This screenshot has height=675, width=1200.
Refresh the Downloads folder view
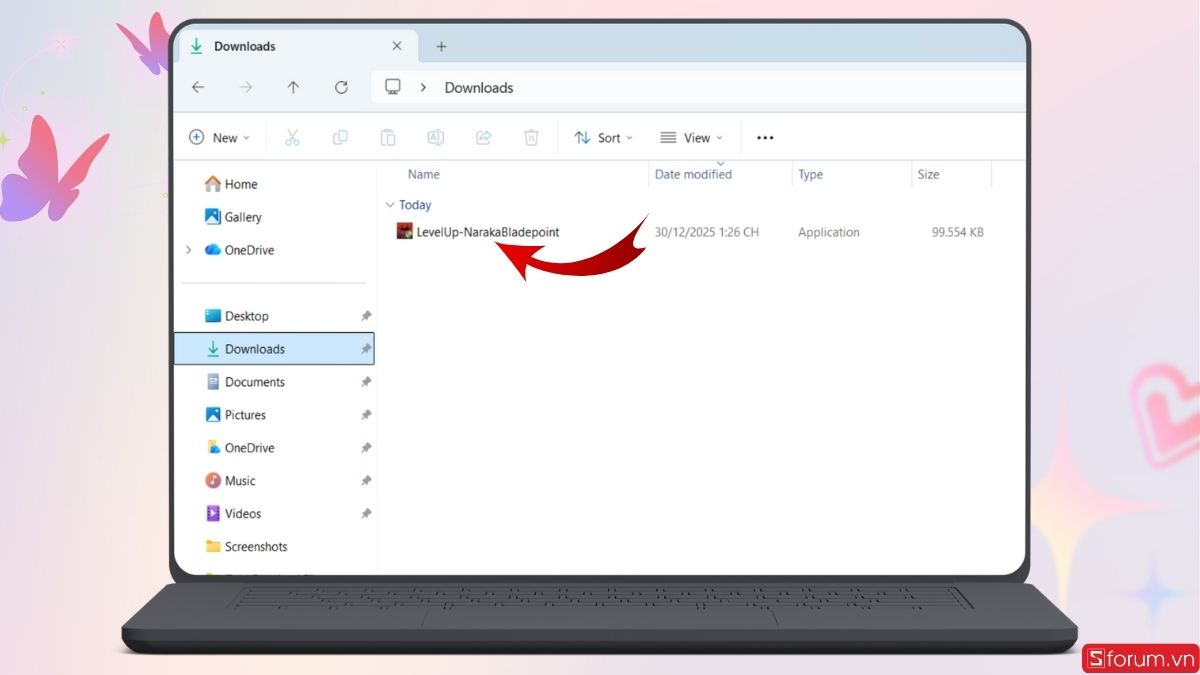pyautogui.click(x=341, y=88)
